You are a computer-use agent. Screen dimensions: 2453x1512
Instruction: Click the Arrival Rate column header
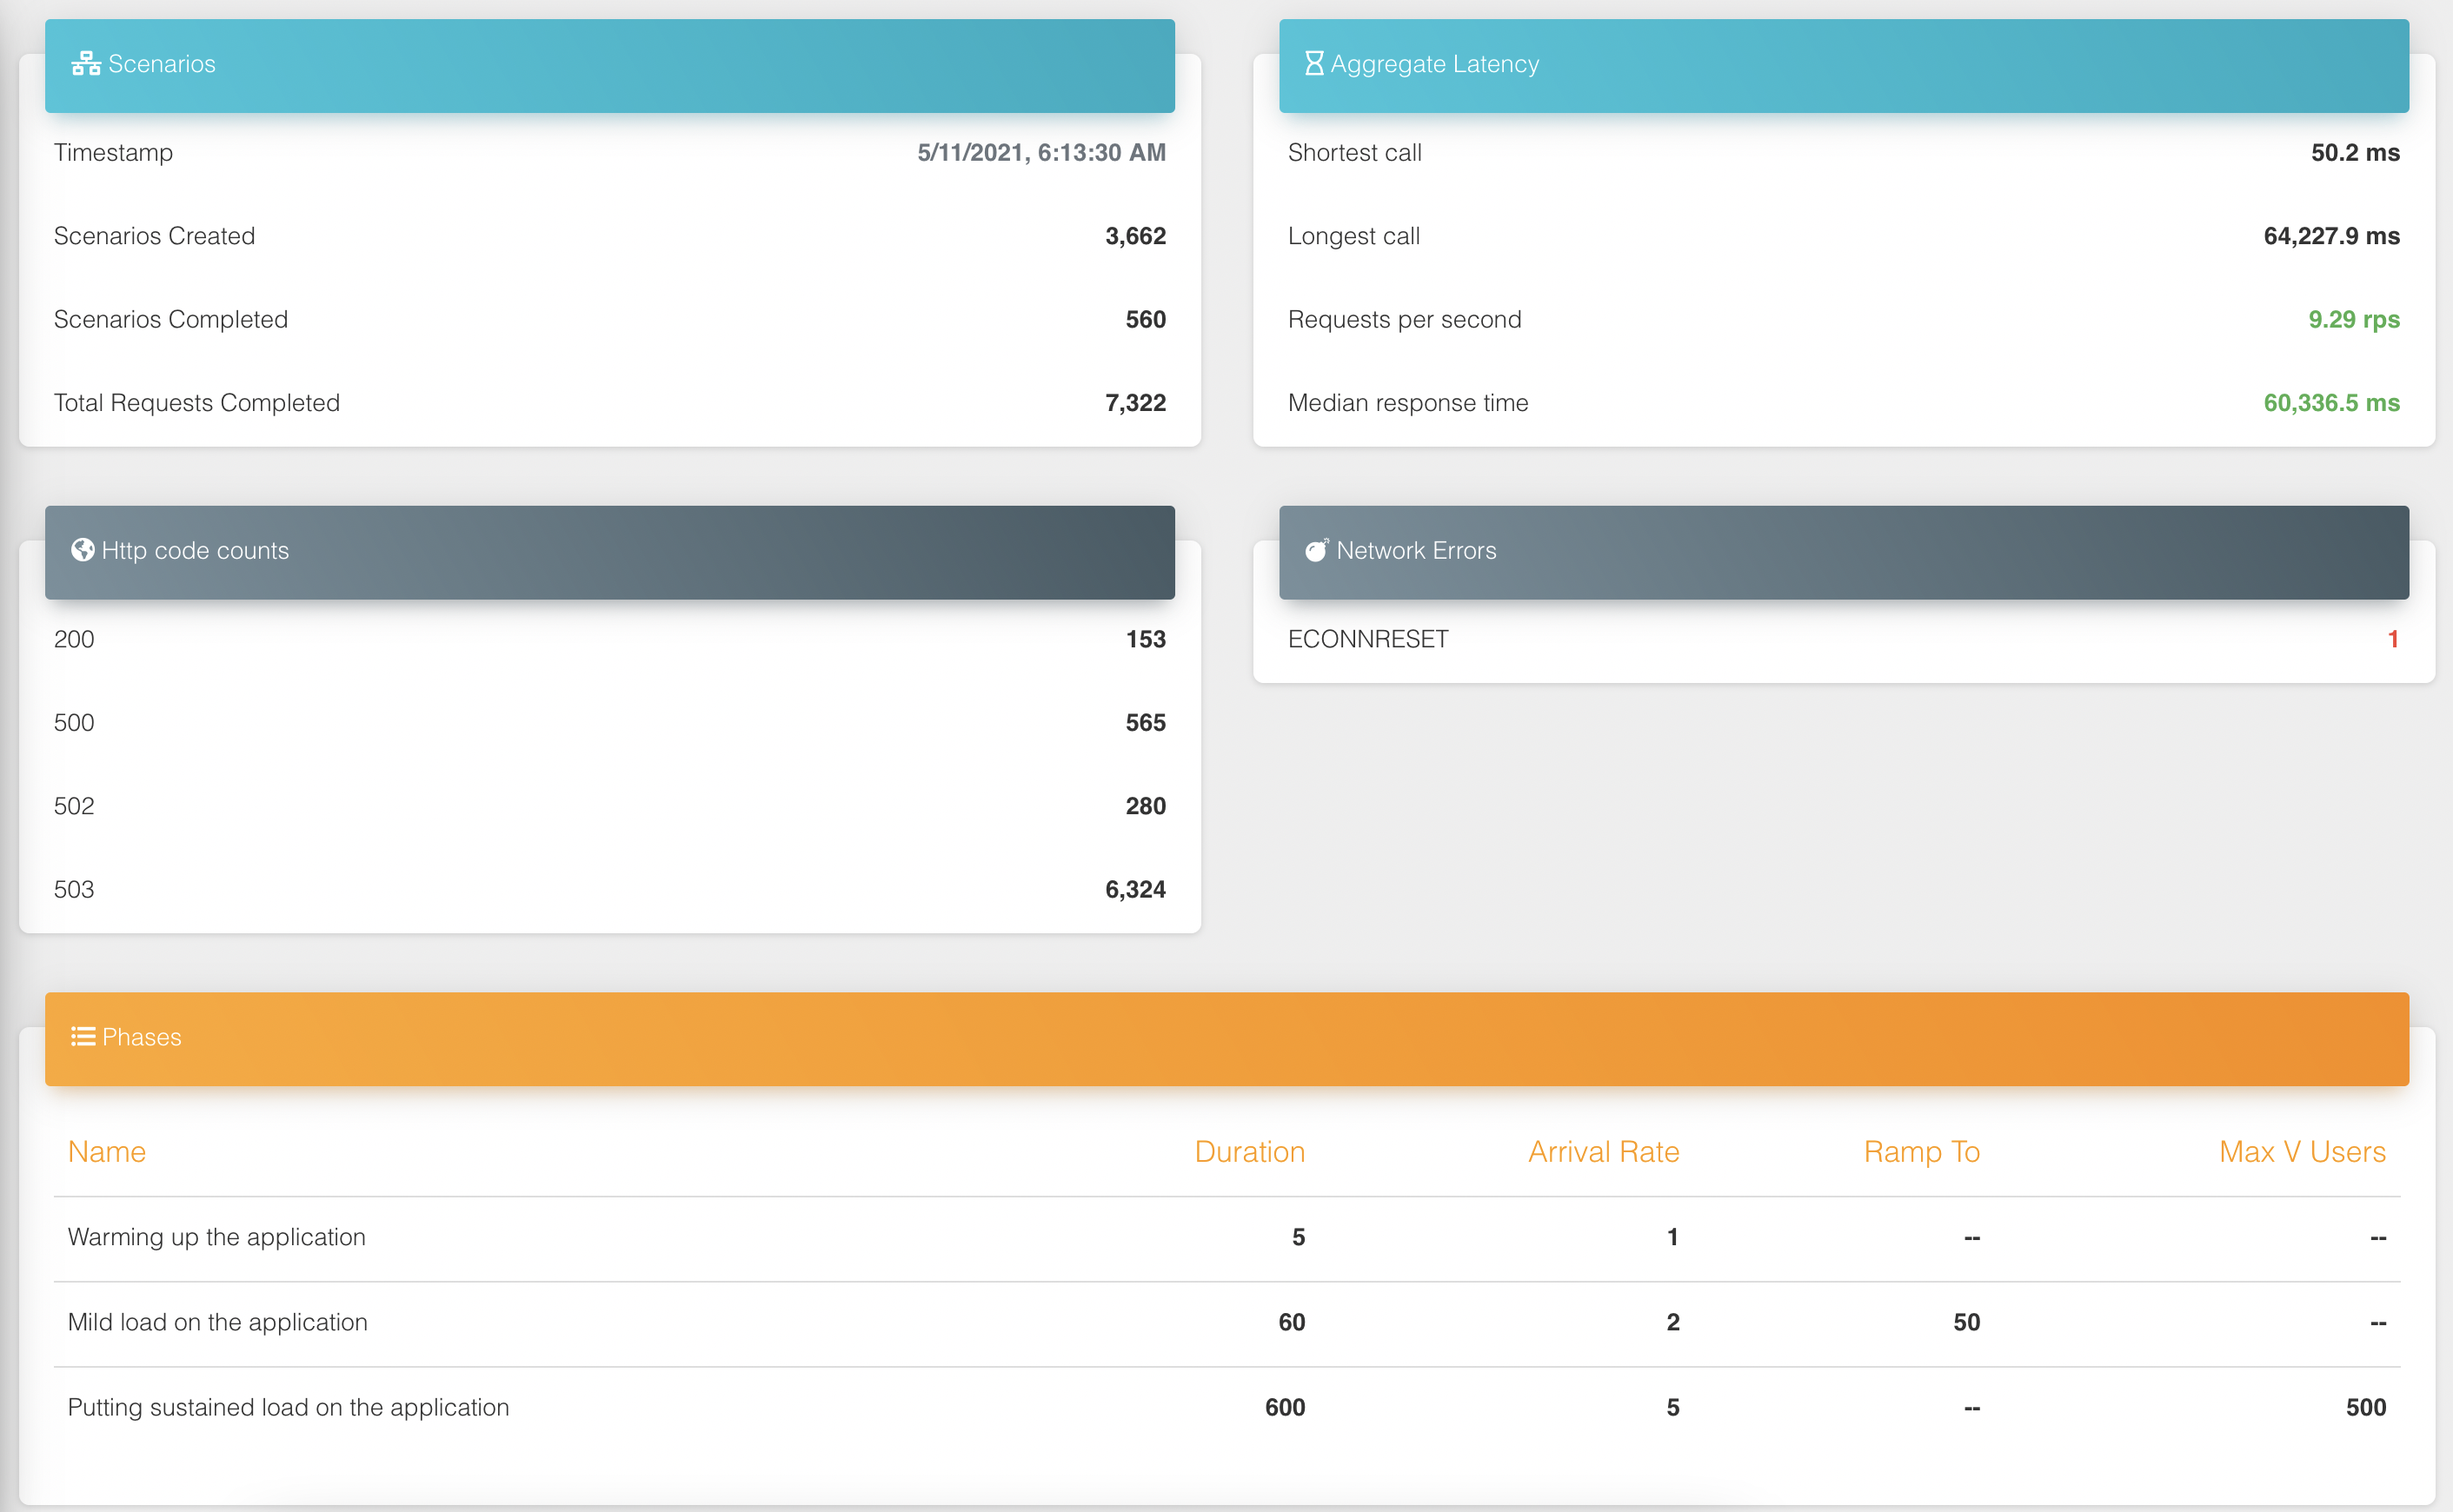pyautogui.click(x=1603, y=1152)
